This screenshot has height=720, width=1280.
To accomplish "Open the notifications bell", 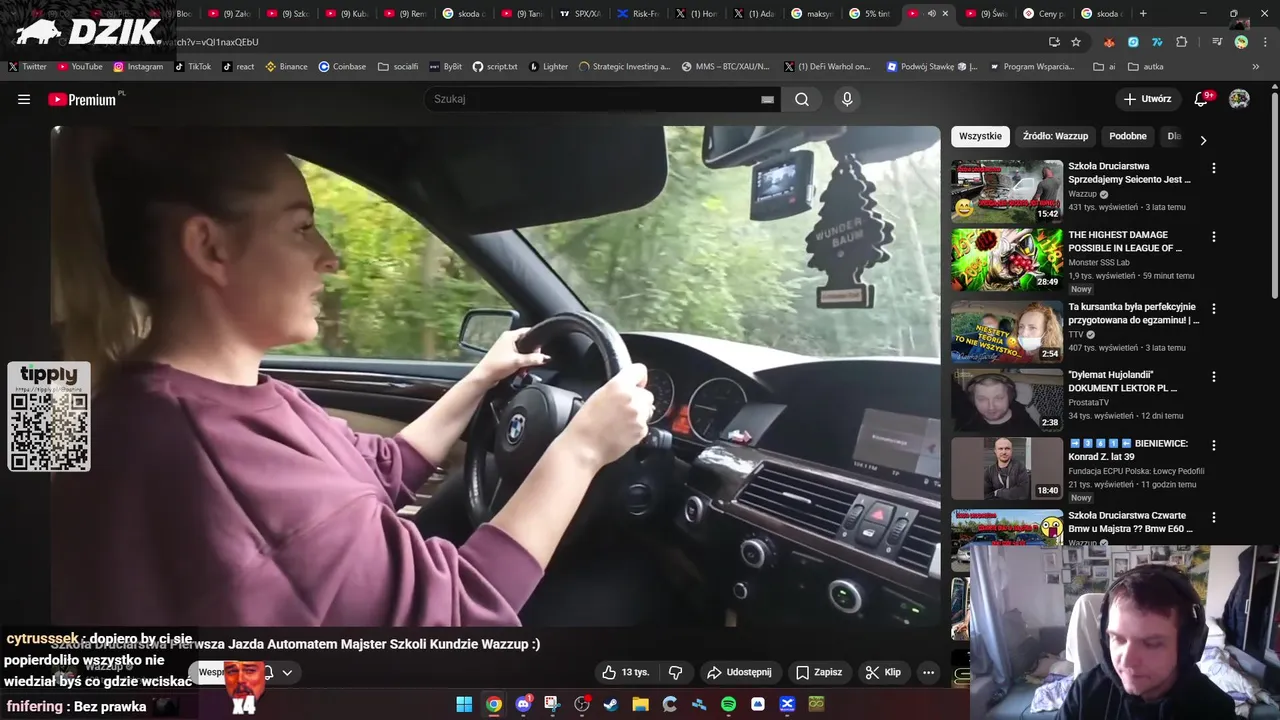I will pos(1203,99).
